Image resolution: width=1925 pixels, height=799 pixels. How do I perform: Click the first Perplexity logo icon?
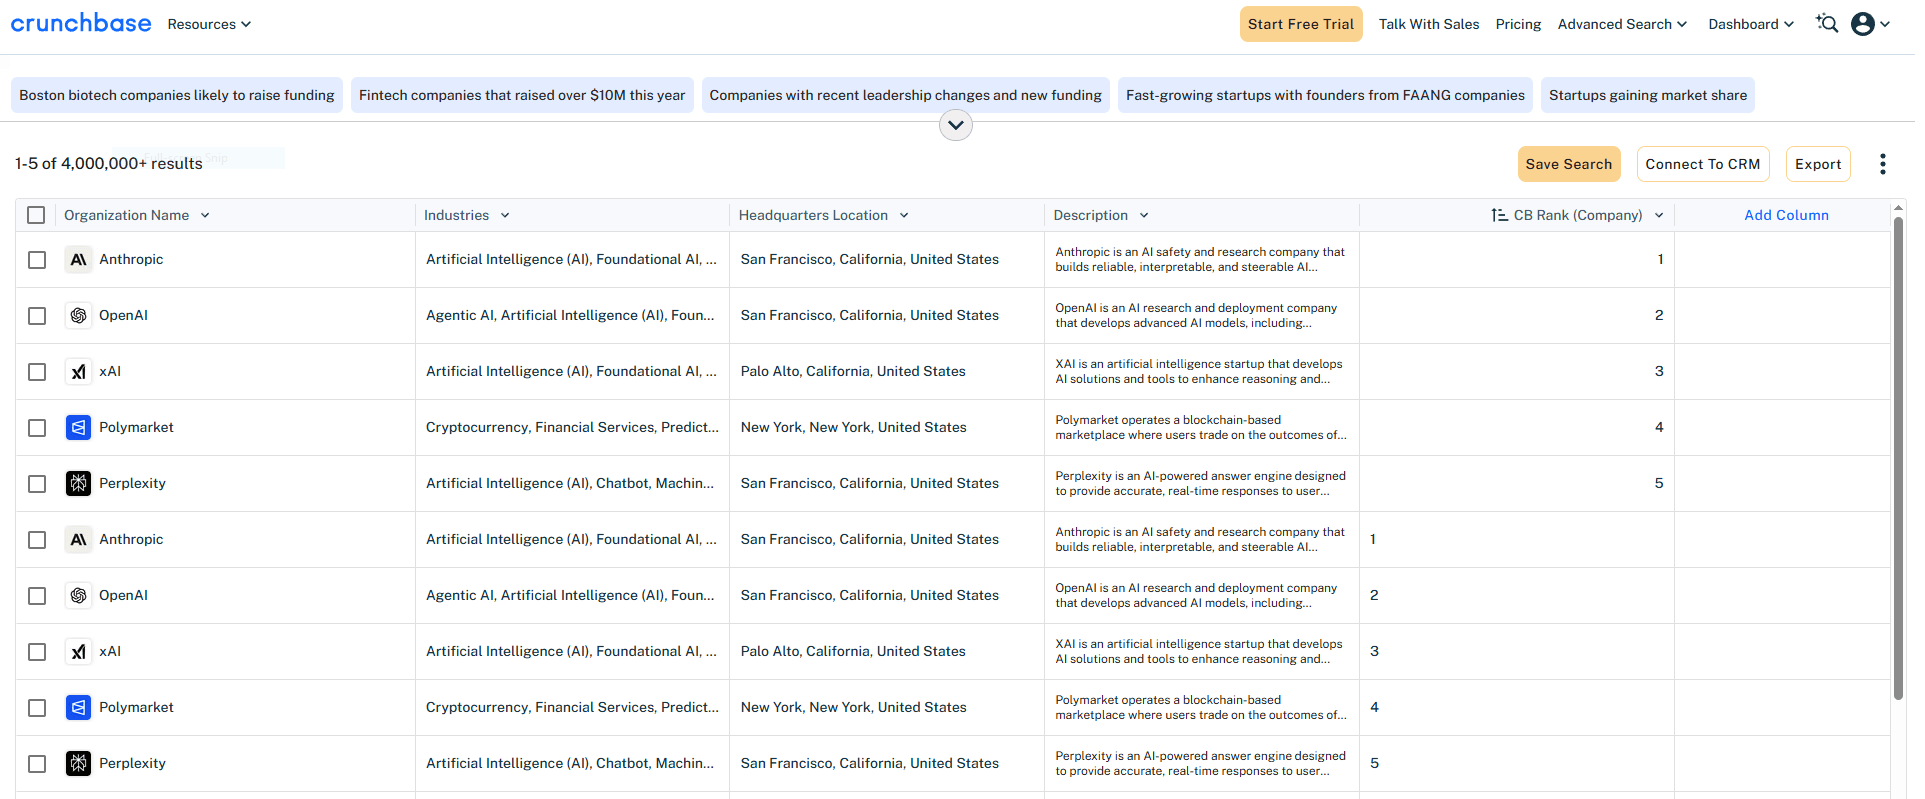point(78,484)
